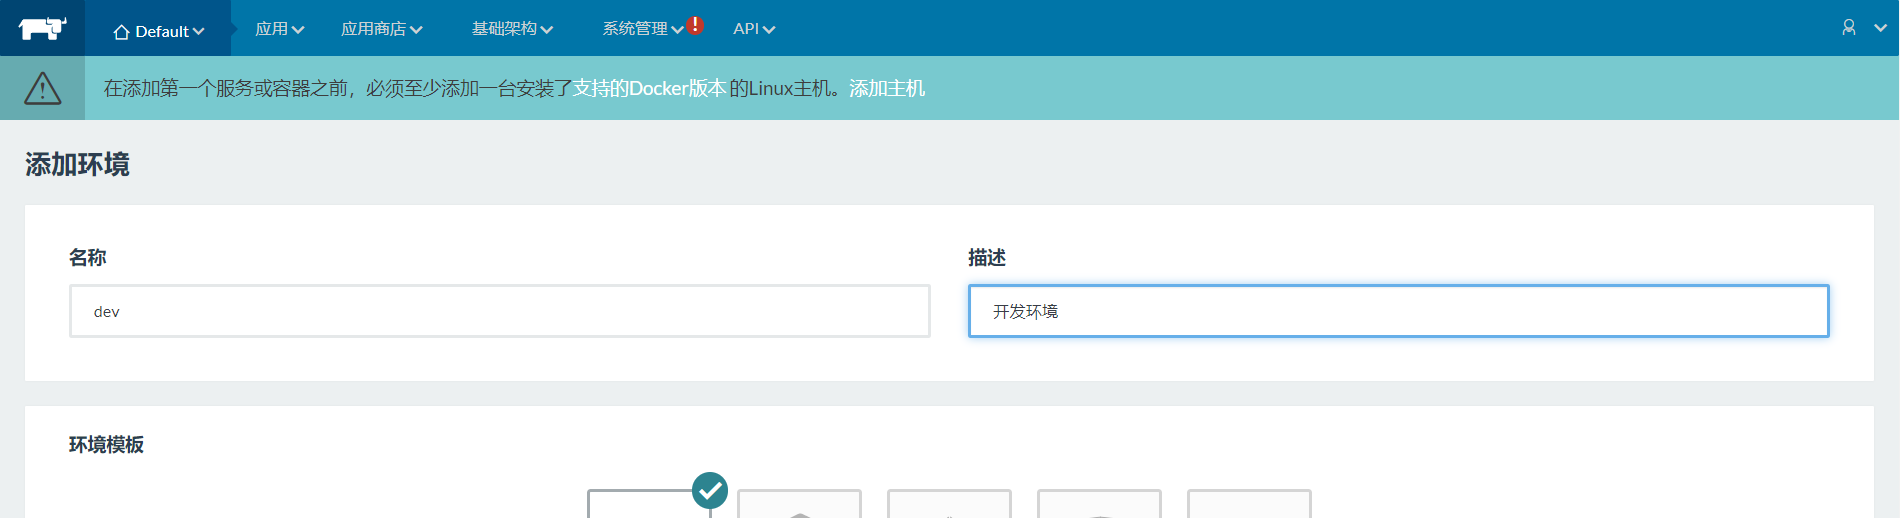The width and height of the screenshot is (1900, 518).
Task: Open the API menu
Action: [753, 29]
